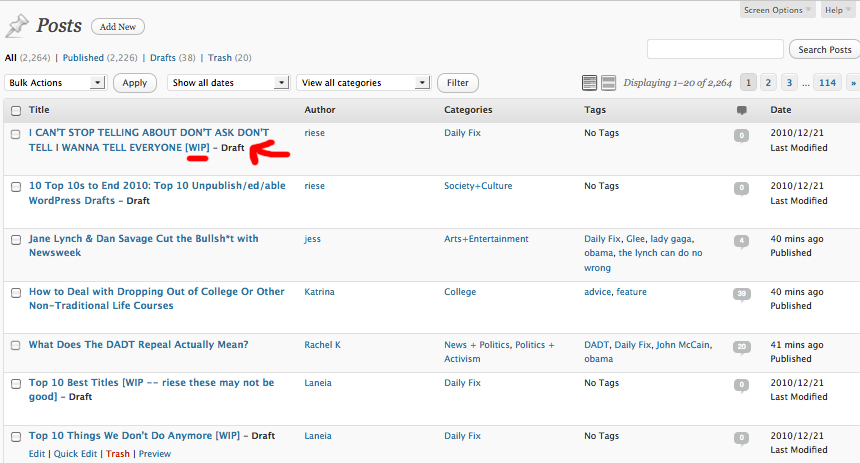Viewport: 860px width, 463px height.
Task: Open comment bubble for Things We Don't Do Anymore
Action: [x=741, y=438]
